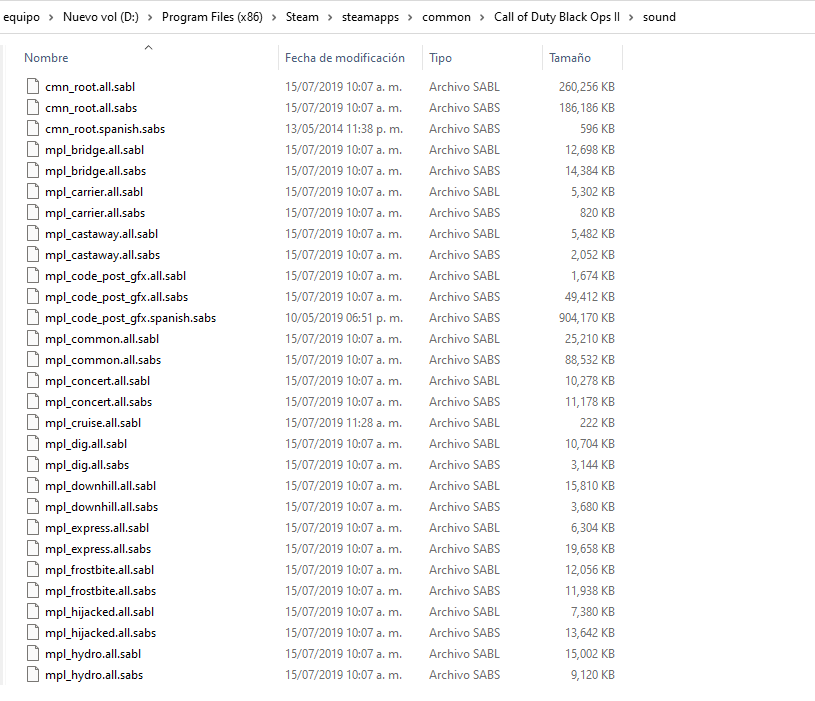Select the file mpl_hydro.all.sabs

coord(94,674)
